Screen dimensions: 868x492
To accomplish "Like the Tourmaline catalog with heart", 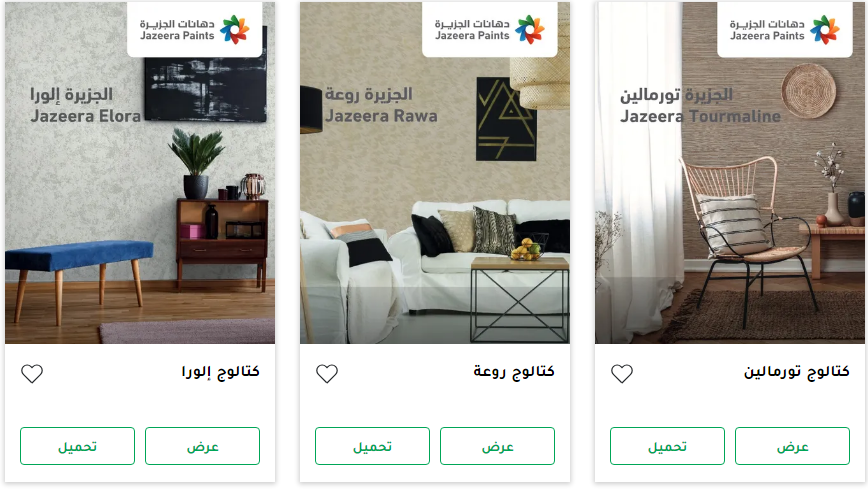I will click(622, 374).
